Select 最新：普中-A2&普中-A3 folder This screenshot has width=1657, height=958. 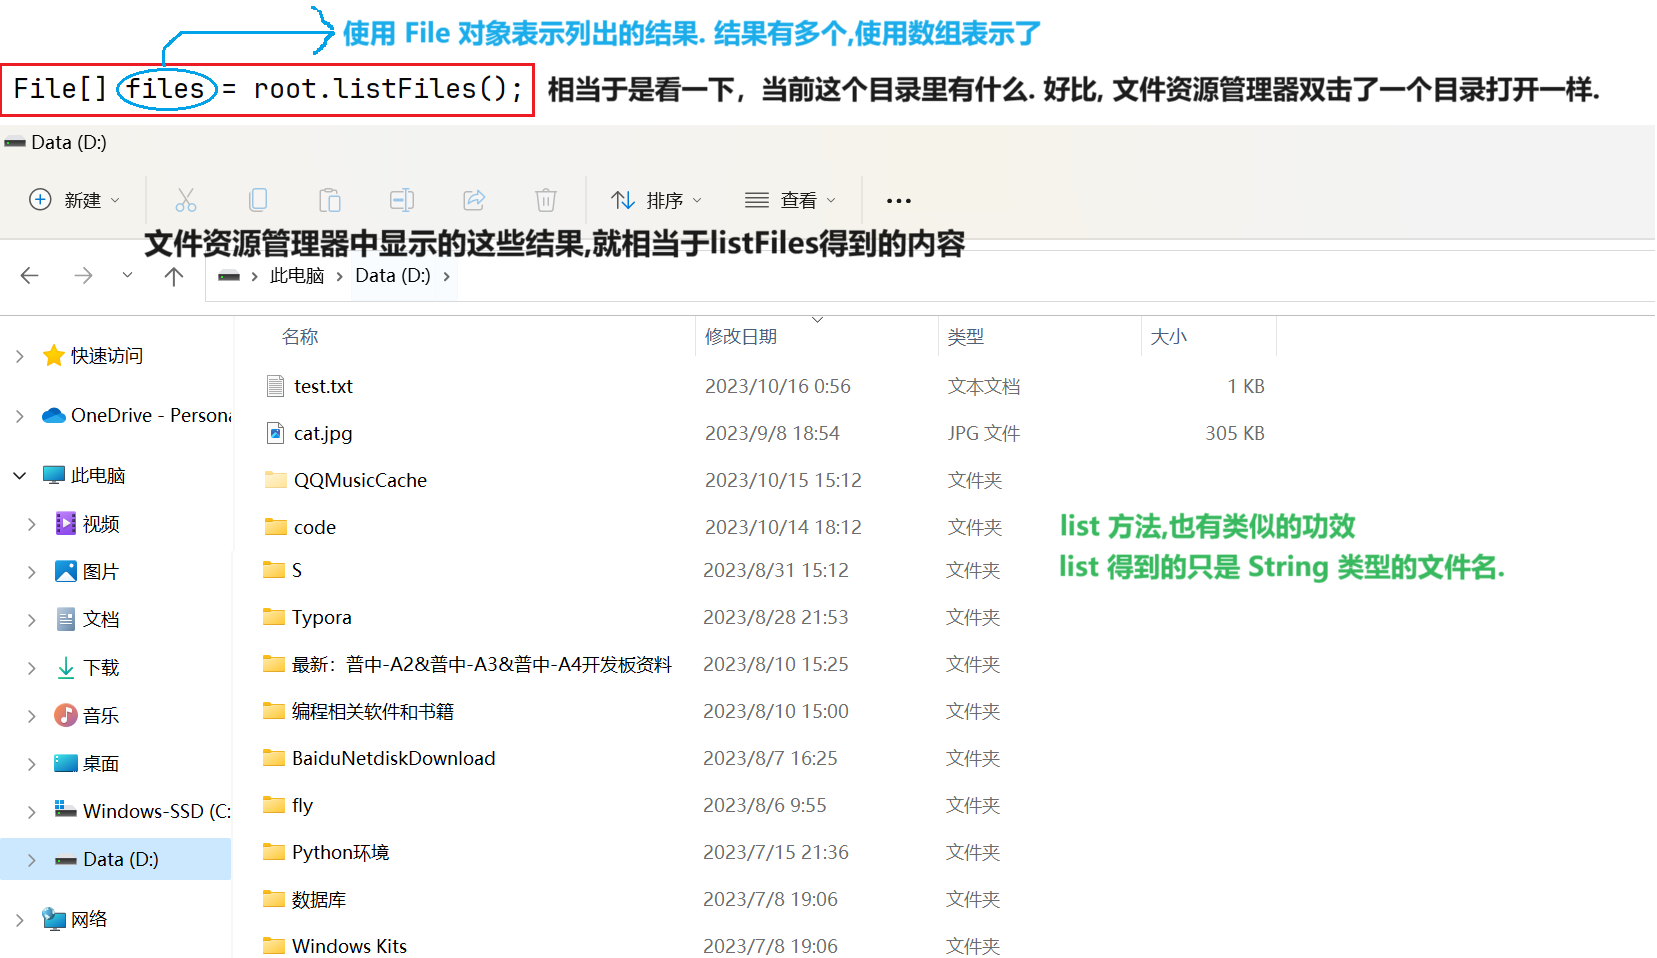[482, 664]
